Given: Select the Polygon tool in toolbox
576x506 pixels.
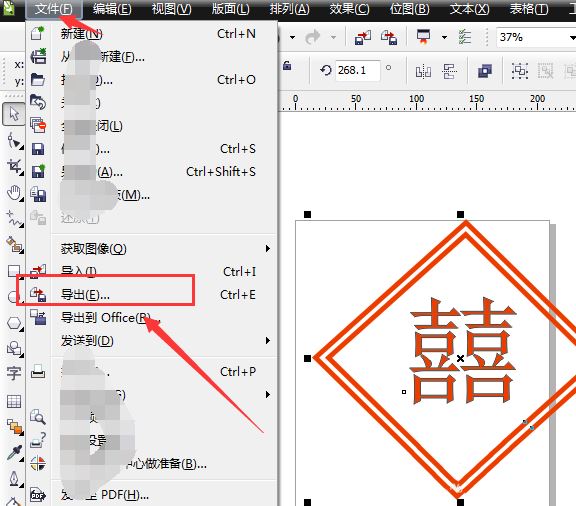Looking at the screenshot, I should (14, 323).
